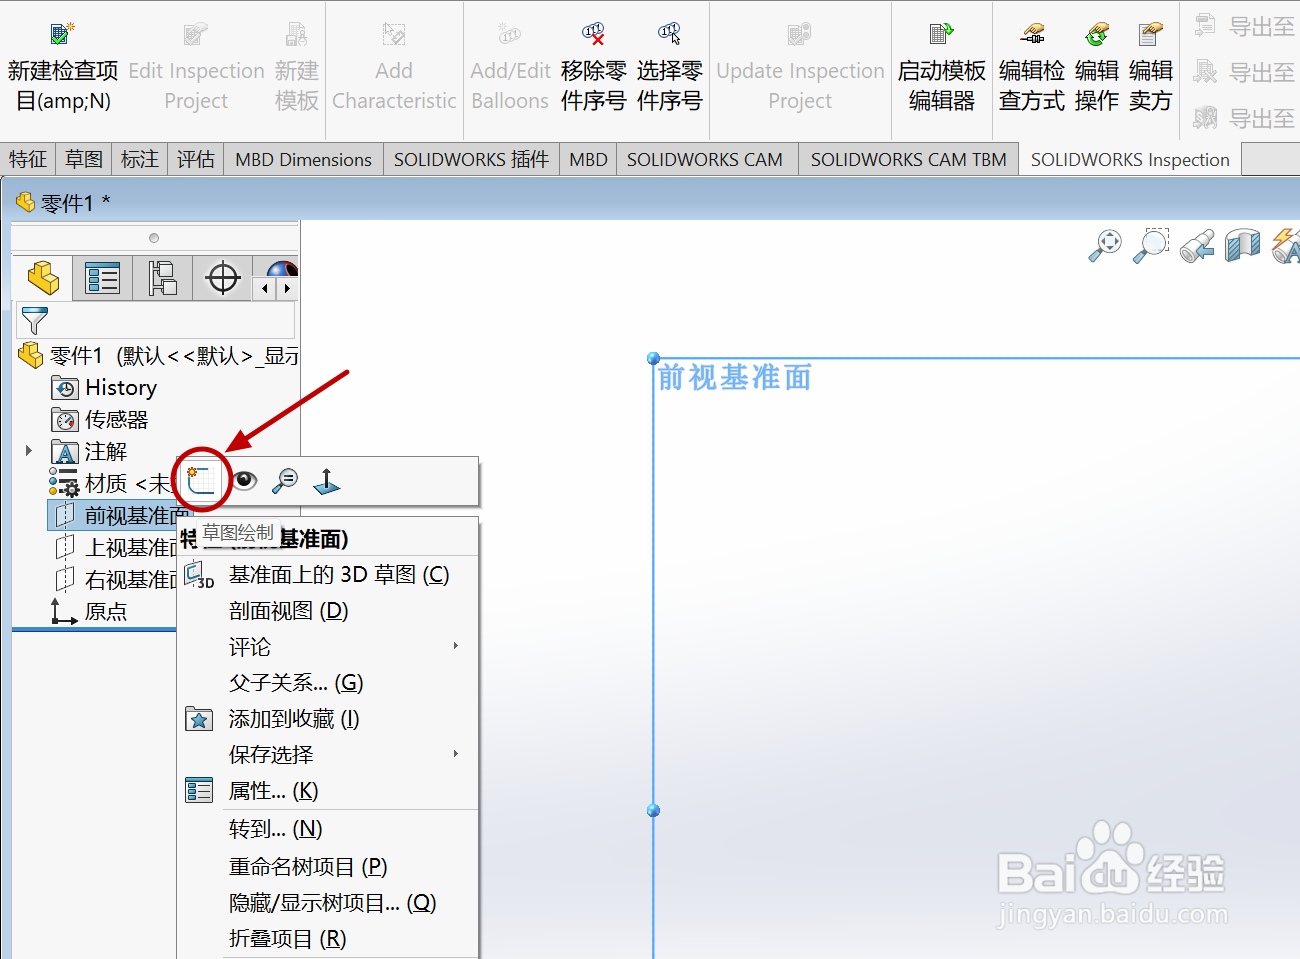Open the SOLIDWORKS 插件 tab
The width and height of the screenshot is (1300, 959).
pyautogui.click(x=471, y=159)
